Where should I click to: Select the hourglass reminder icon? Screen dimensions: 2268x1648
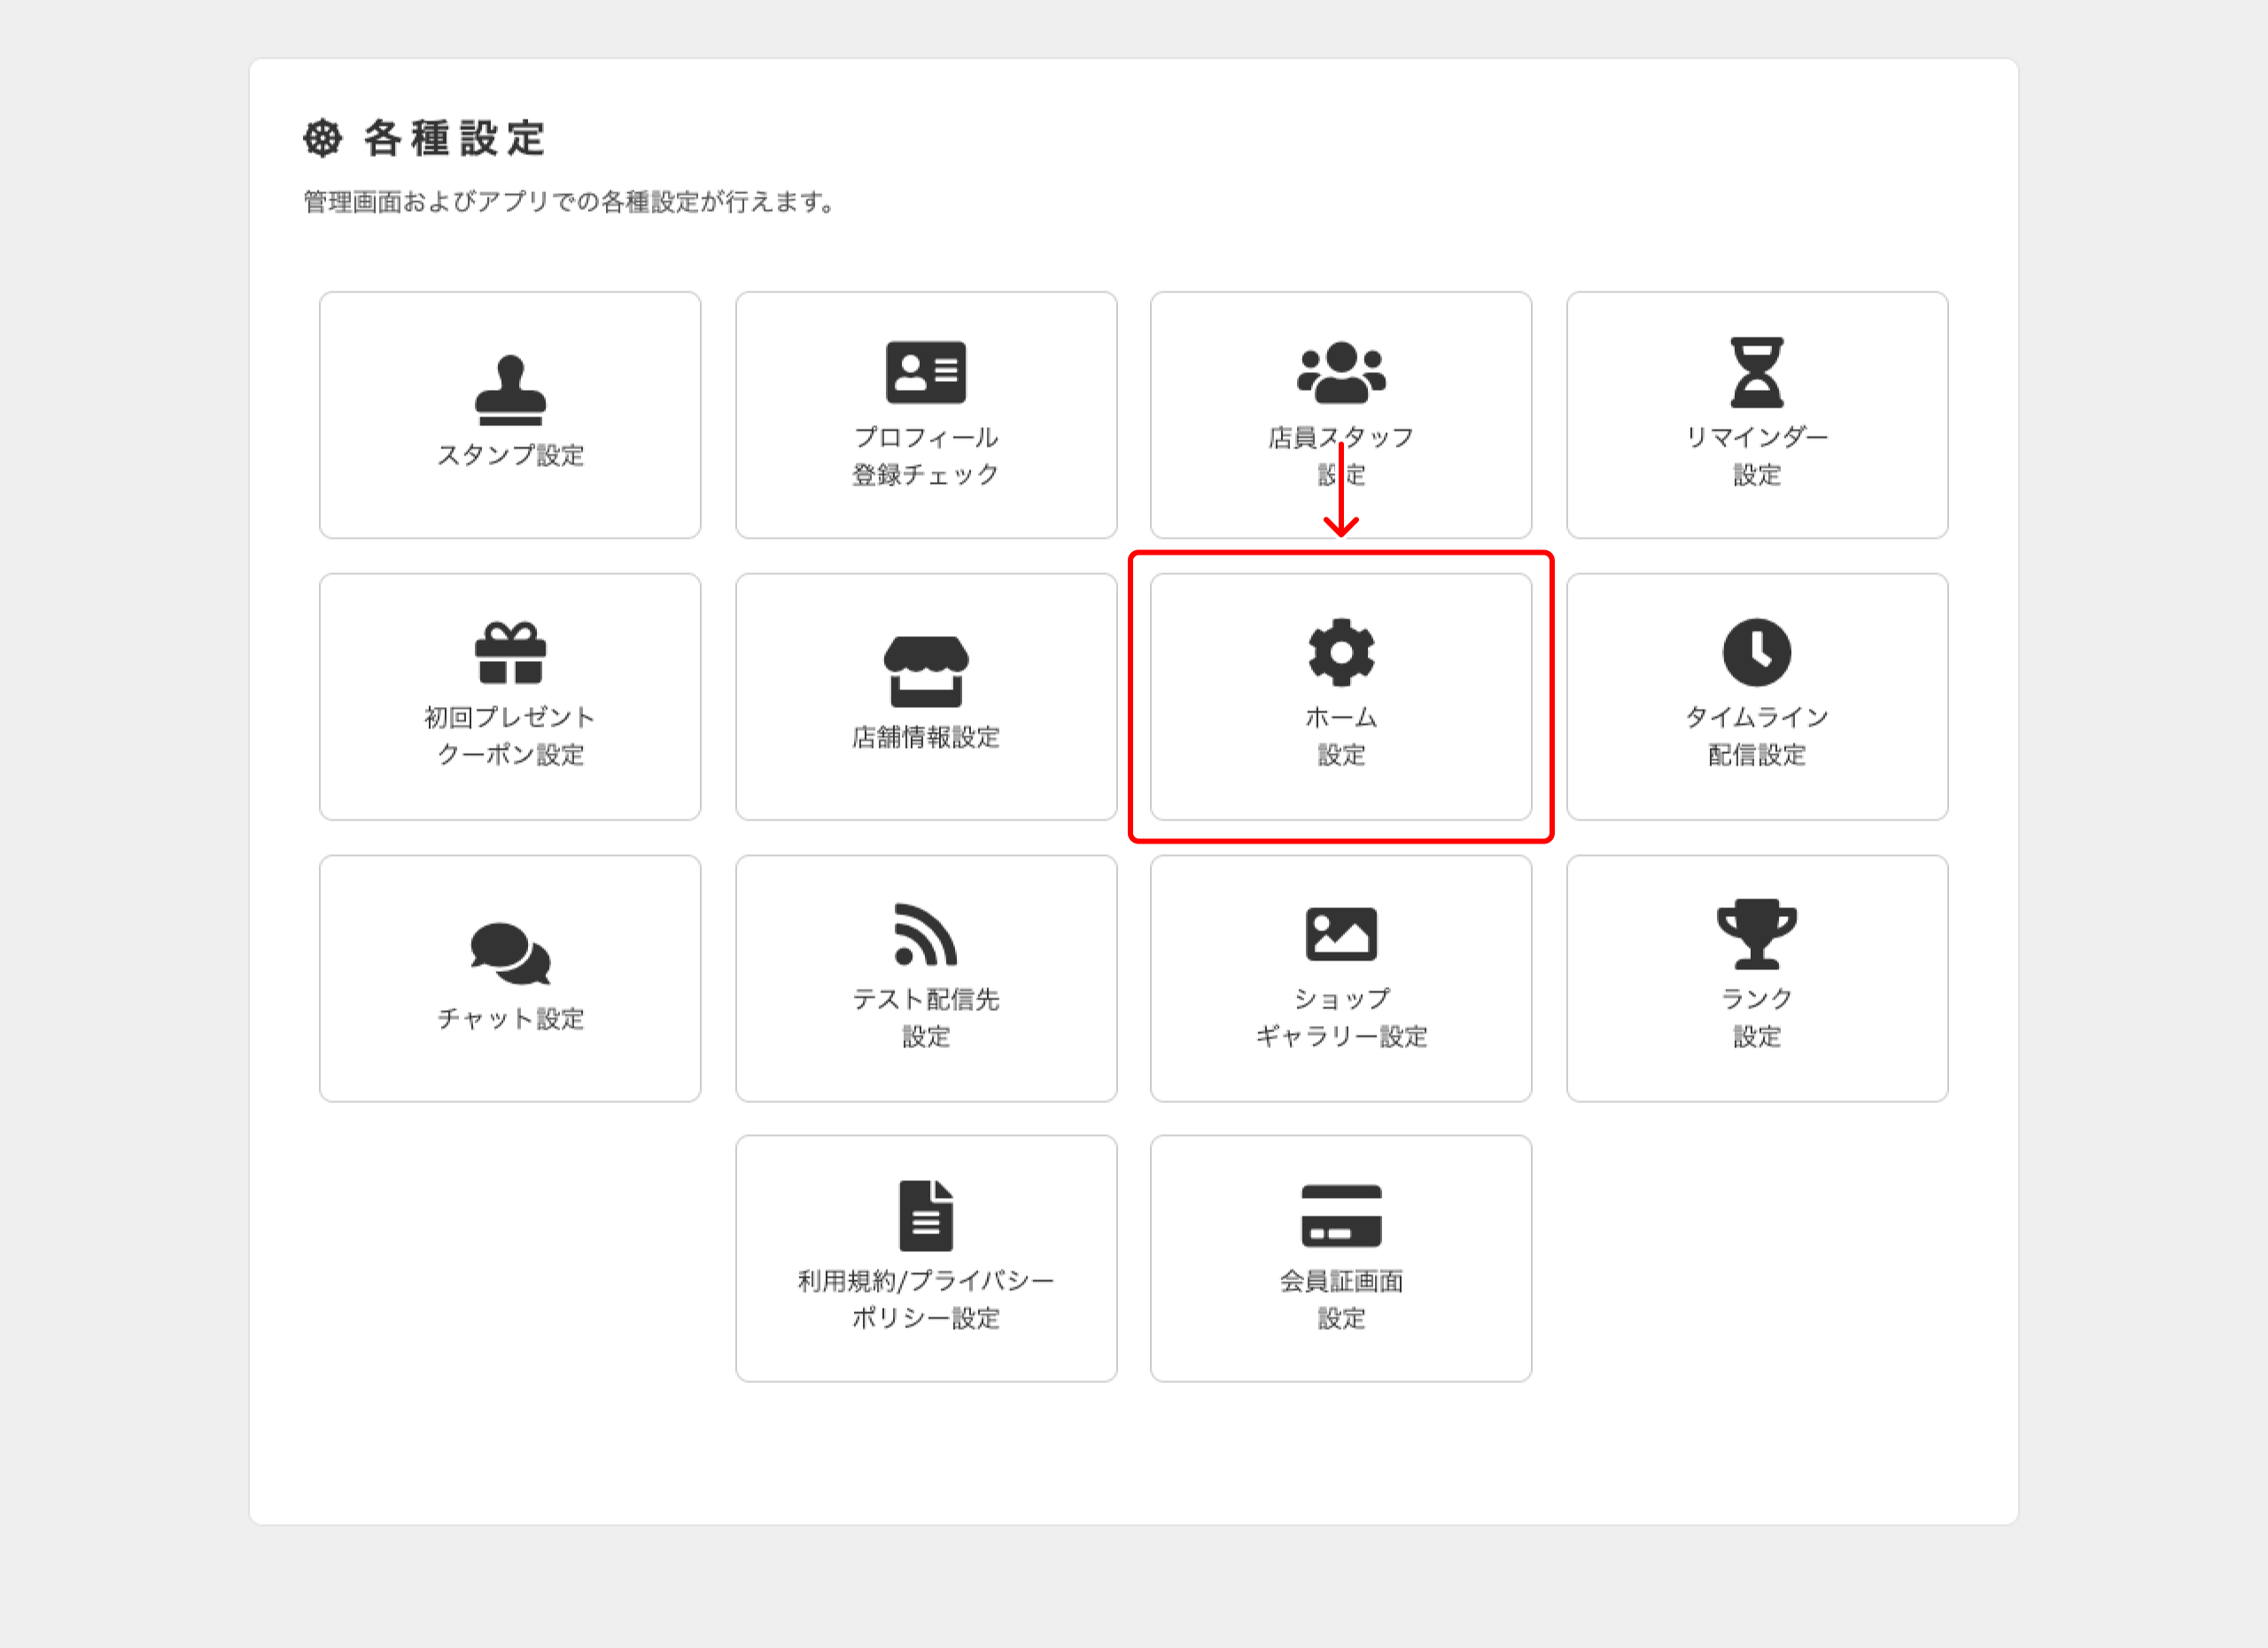[x=1757, y=372]
